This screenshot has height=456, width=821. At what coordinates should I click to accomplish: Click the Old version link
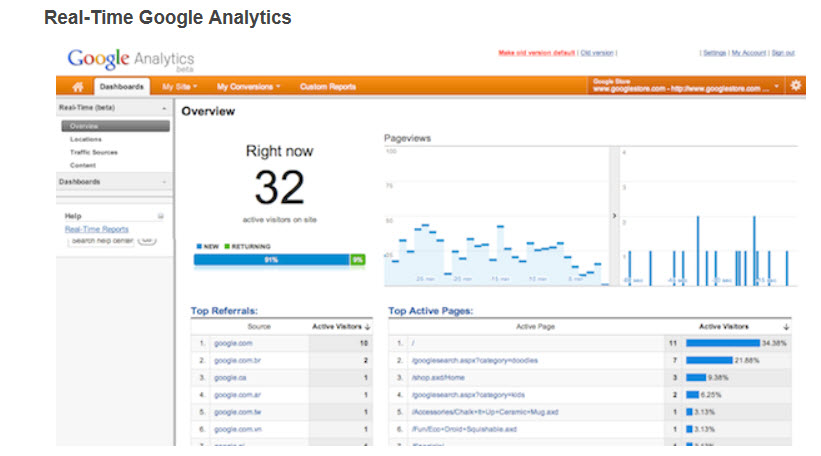[596, 53]
